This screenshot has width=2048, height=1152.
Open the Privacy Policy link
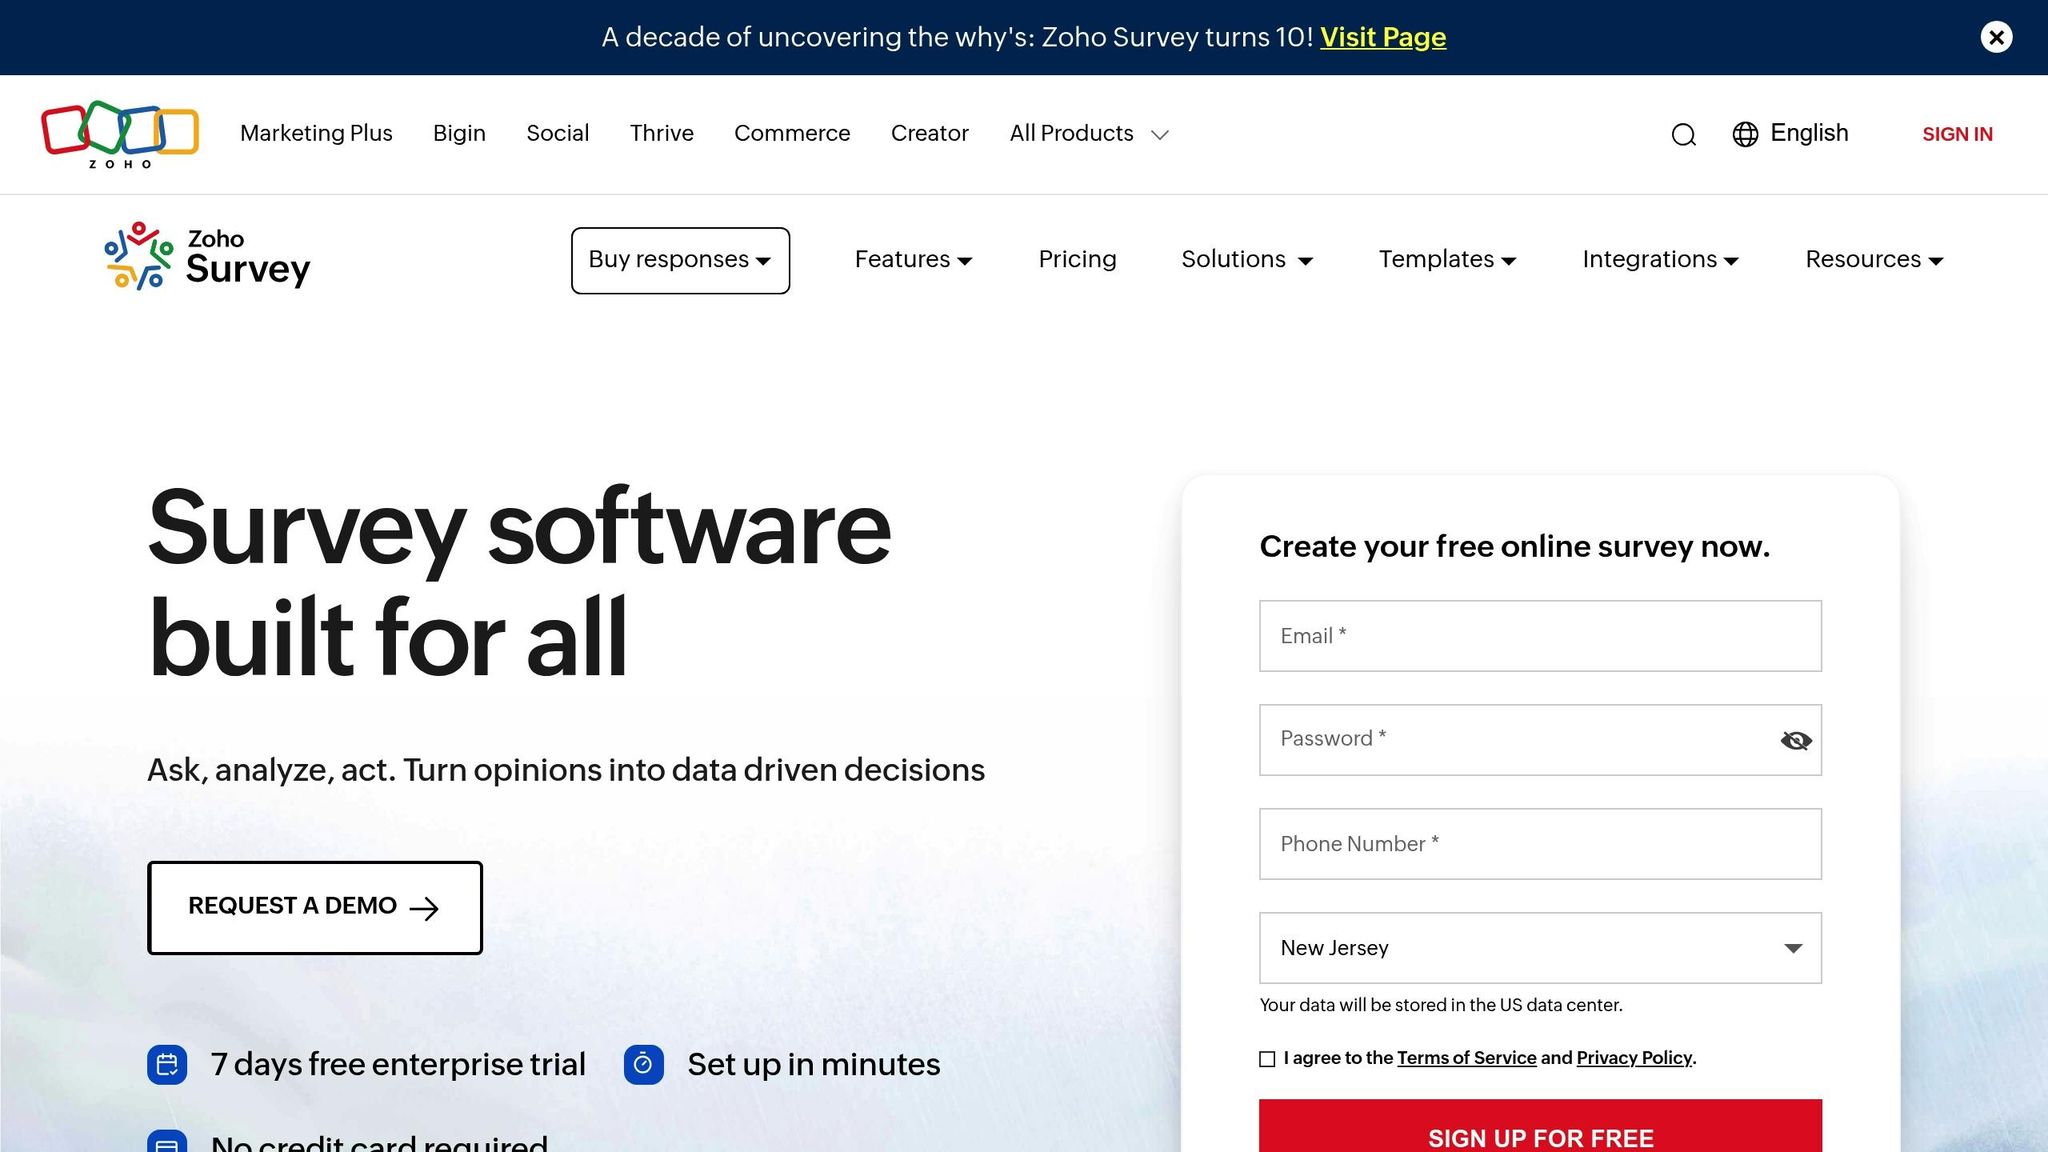(1634, 1058)
